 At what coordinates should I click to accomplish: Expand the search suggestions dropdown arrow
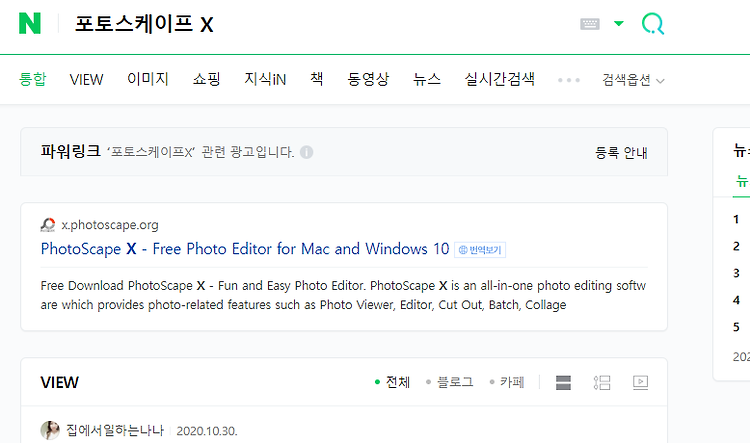pos(618,23)
